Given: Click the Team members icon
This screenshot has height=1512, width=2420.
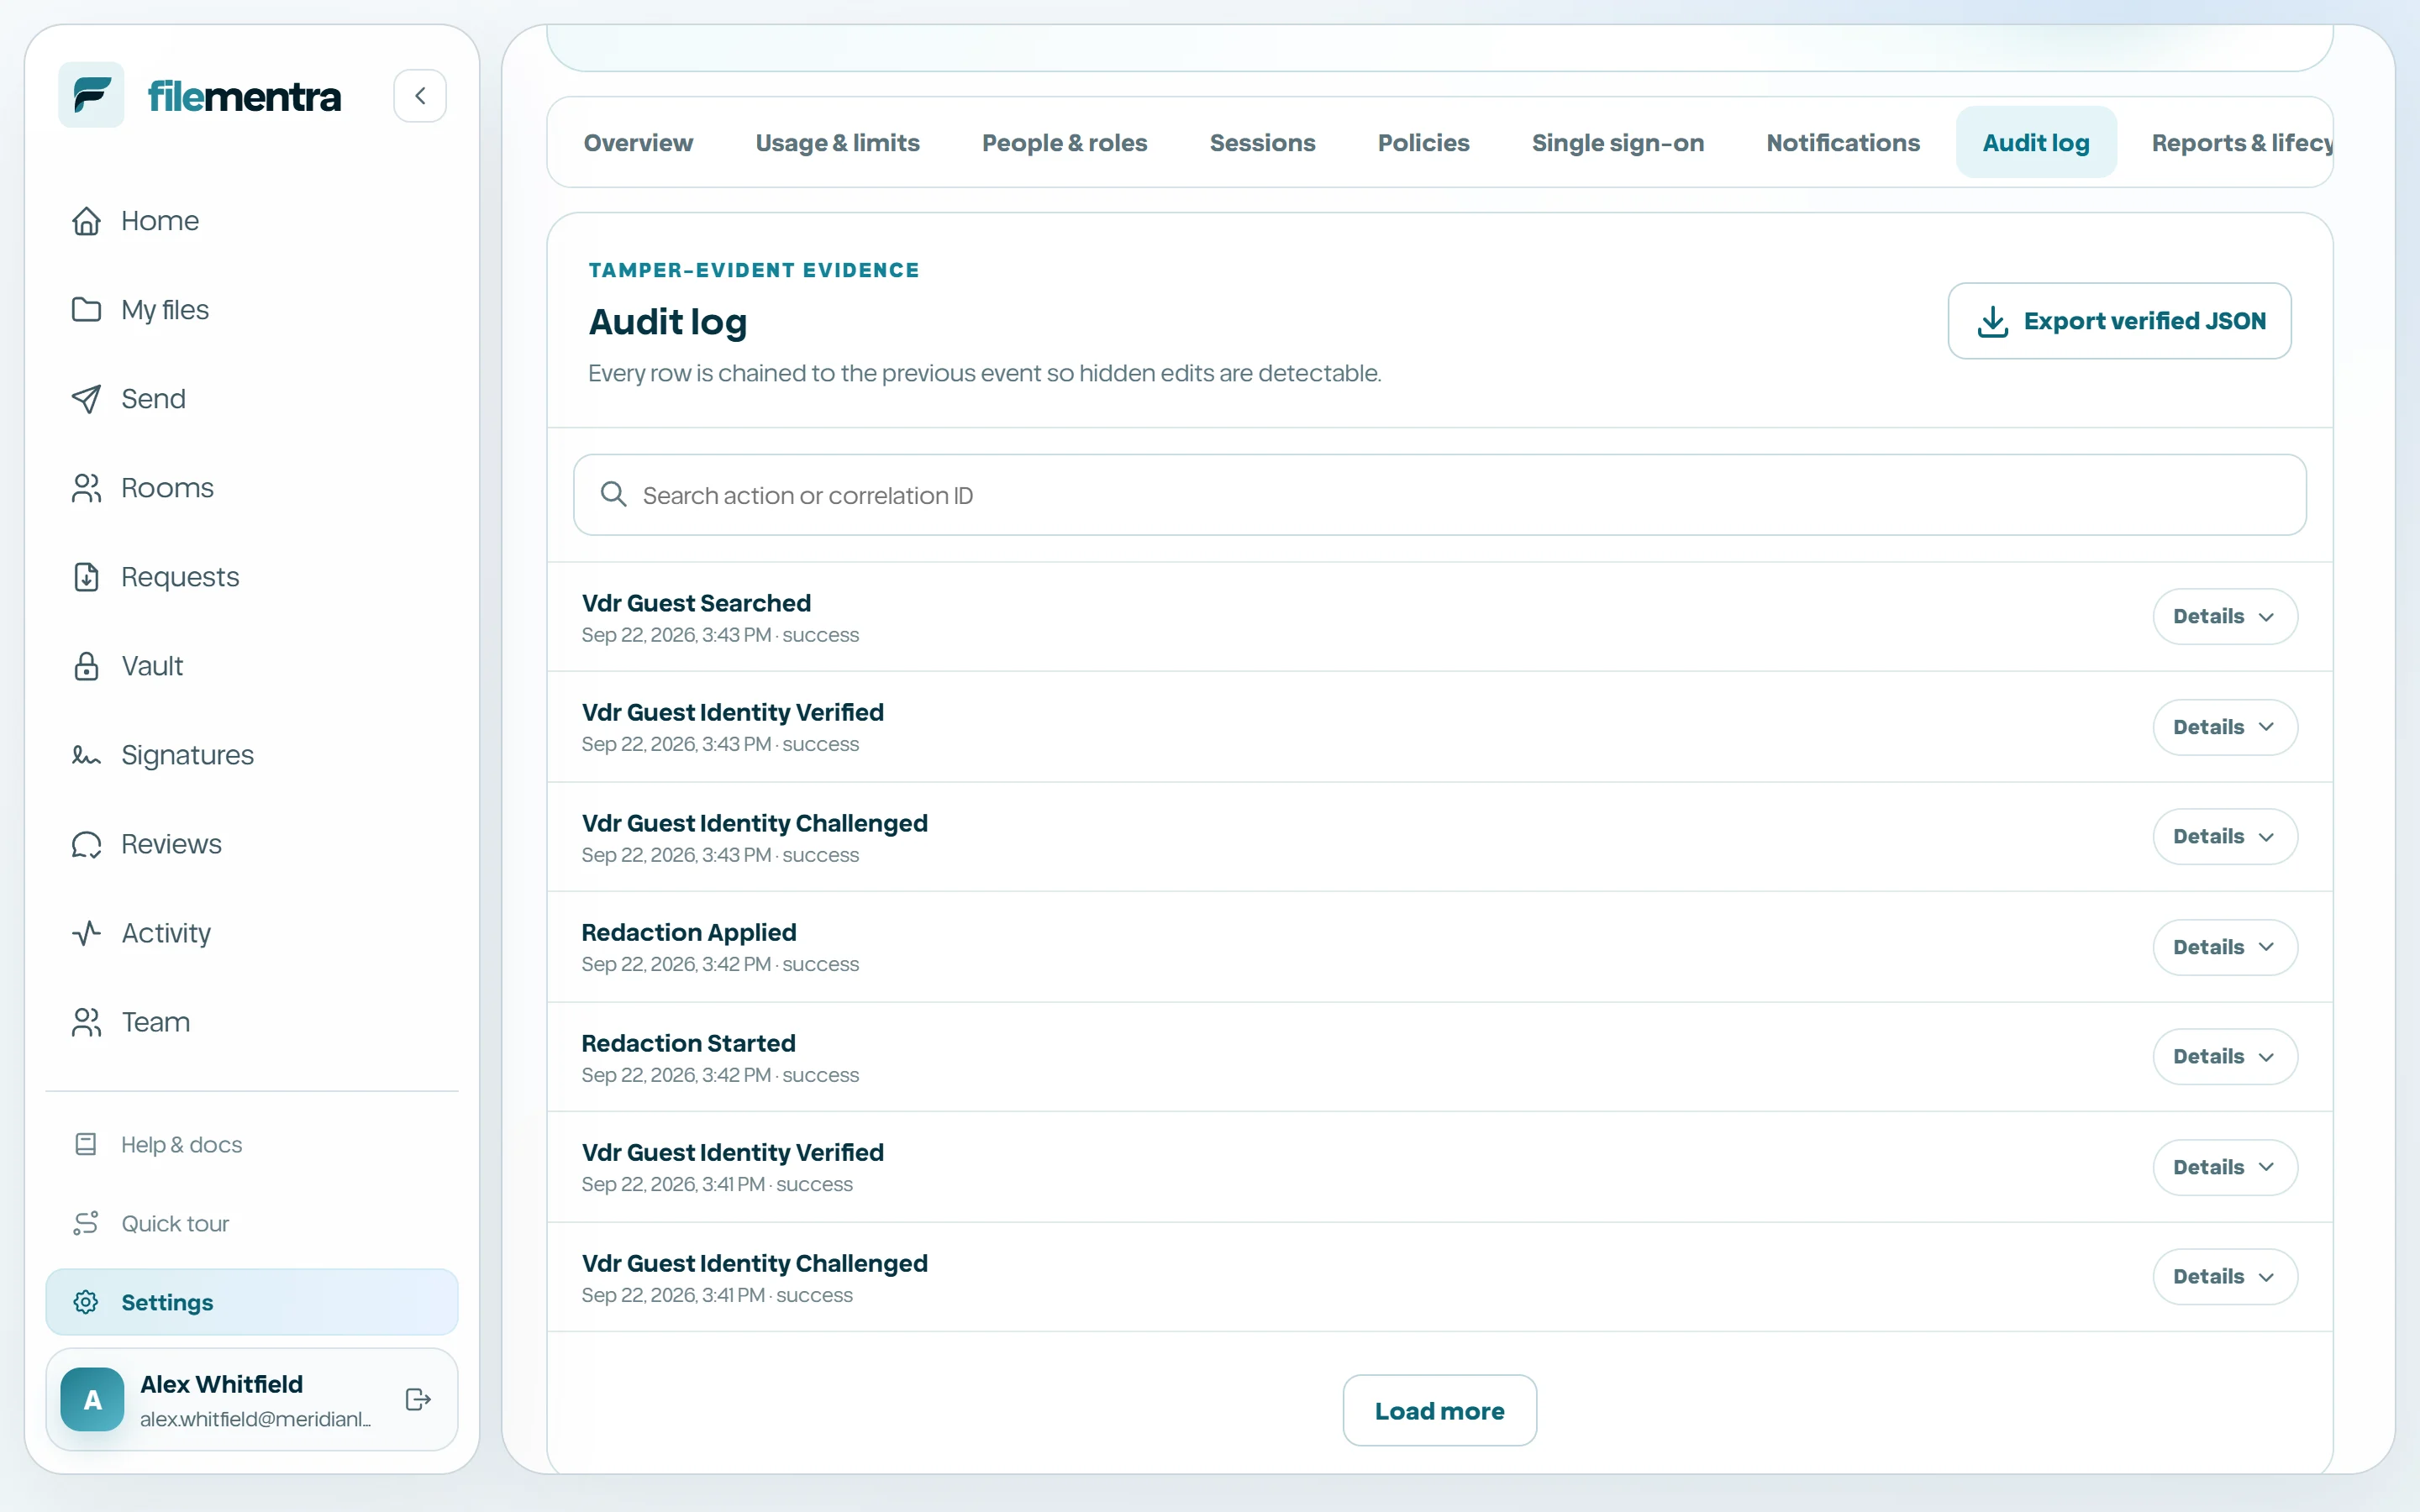Looking at the screenshot, I should [86, 1022].
